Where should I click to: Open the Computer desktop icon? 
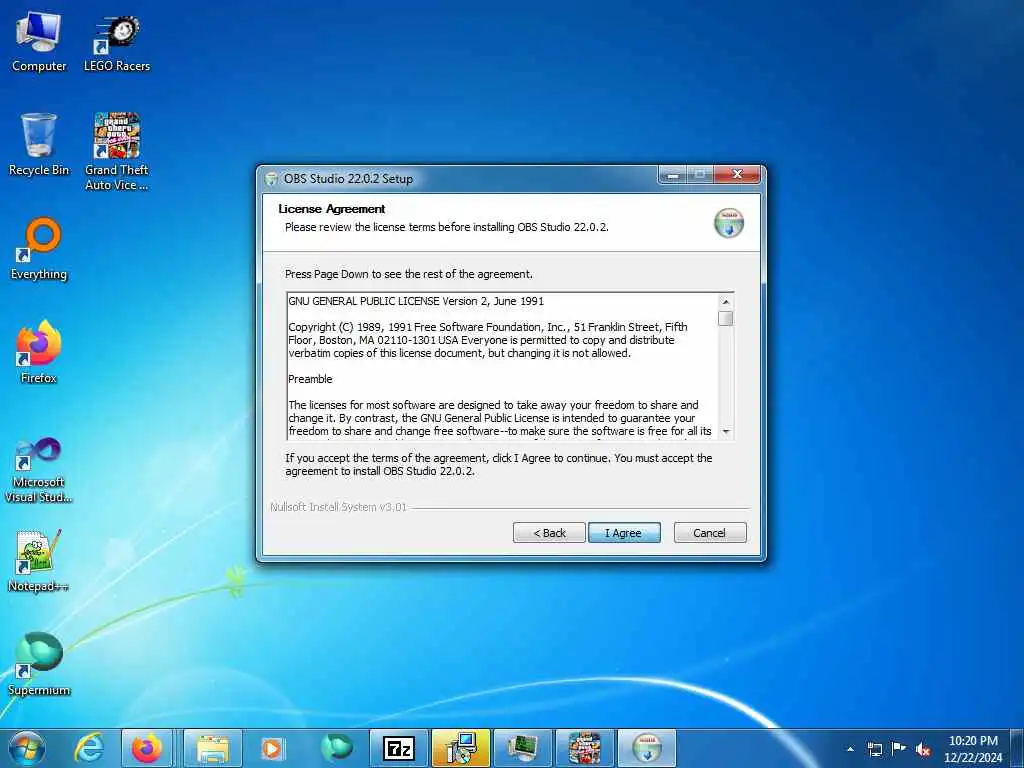tap(39, 42)
